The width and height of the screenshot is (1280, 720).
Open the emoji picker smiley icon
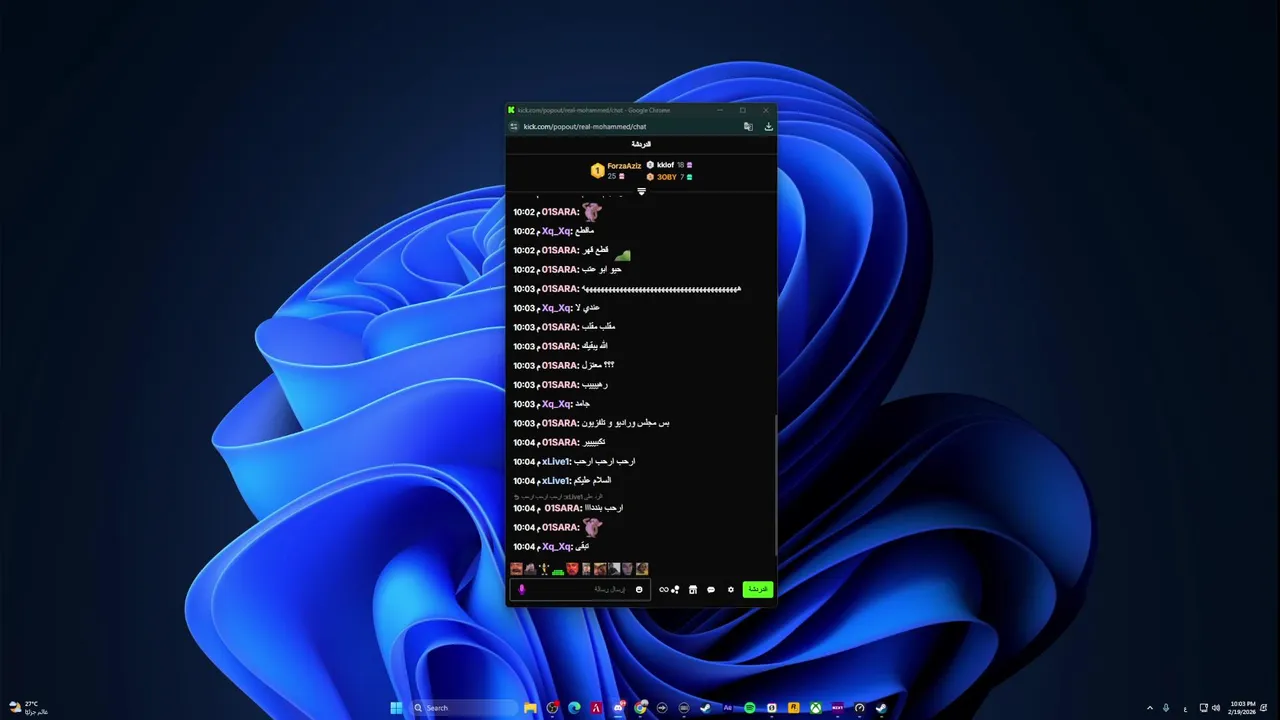click(x=639, y=590)
